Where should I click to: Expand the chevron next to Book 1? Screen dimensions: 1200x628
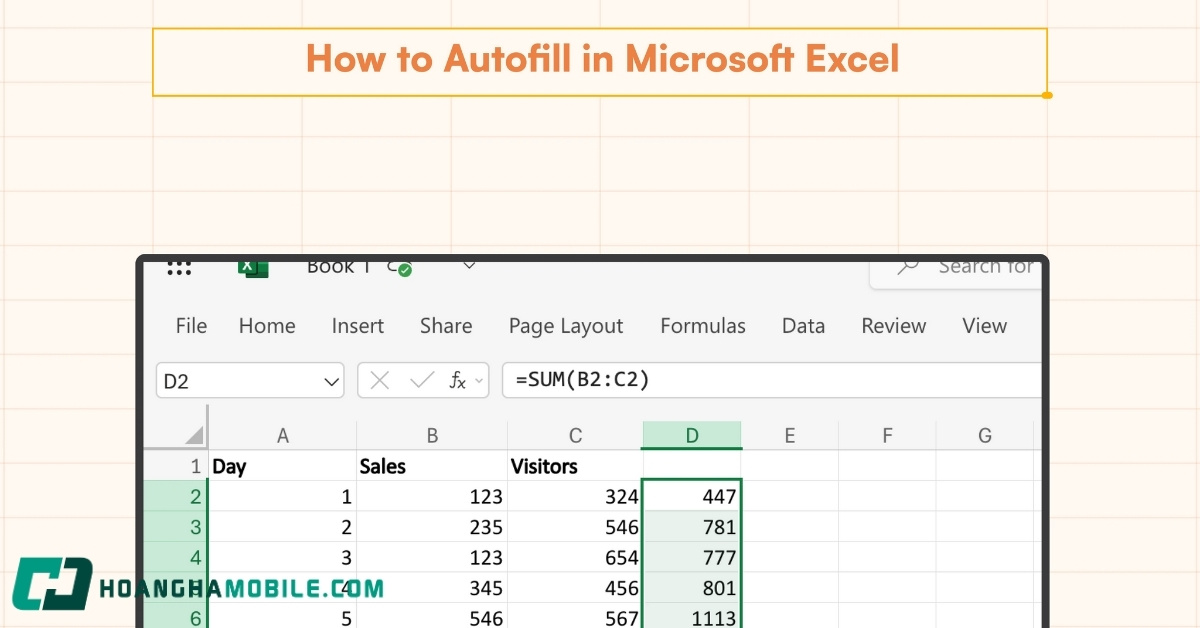(469, 266)
